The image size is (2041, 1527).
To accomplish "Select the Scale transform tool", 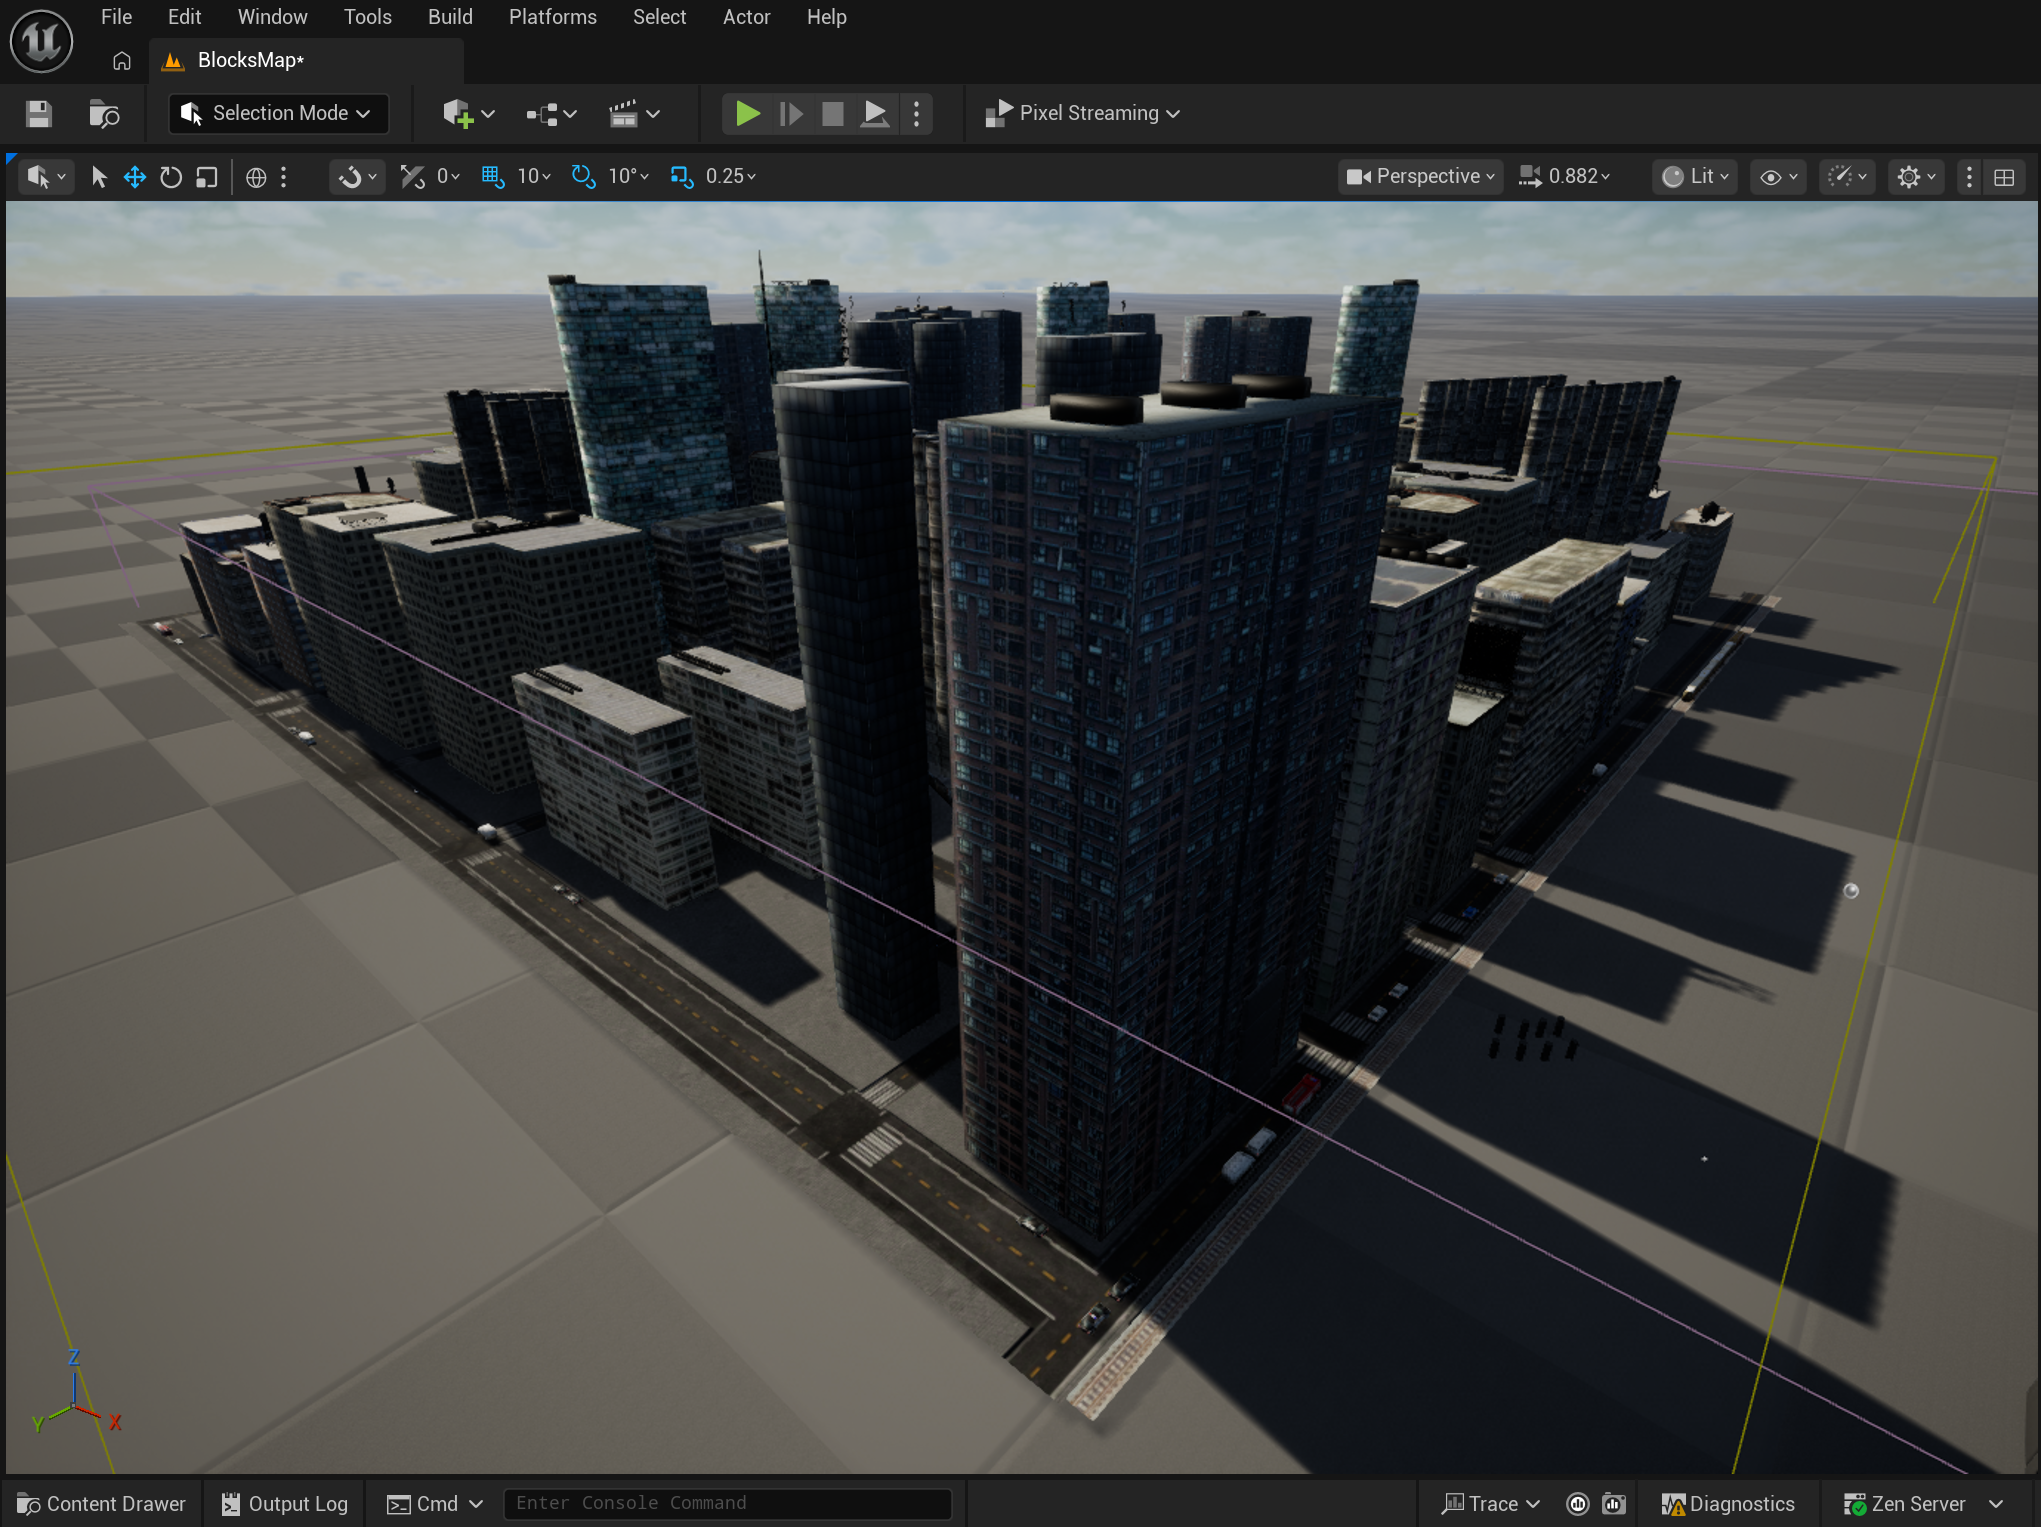I will click(207, 177).
